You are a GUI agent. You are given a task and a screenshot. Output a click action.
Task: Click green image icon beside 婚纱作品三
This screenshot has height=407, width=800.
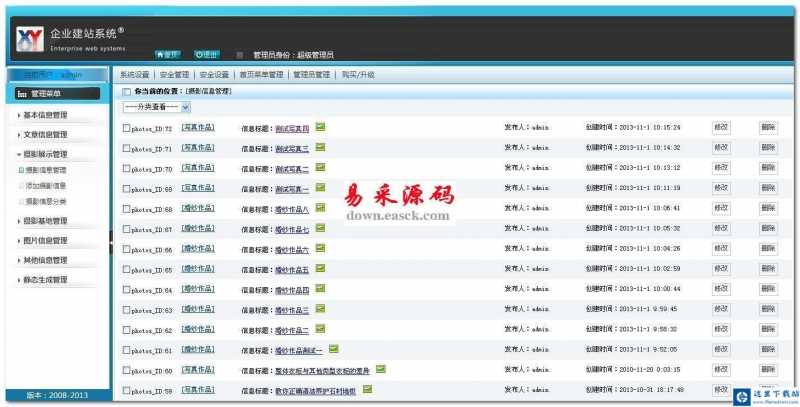point(320,309)
